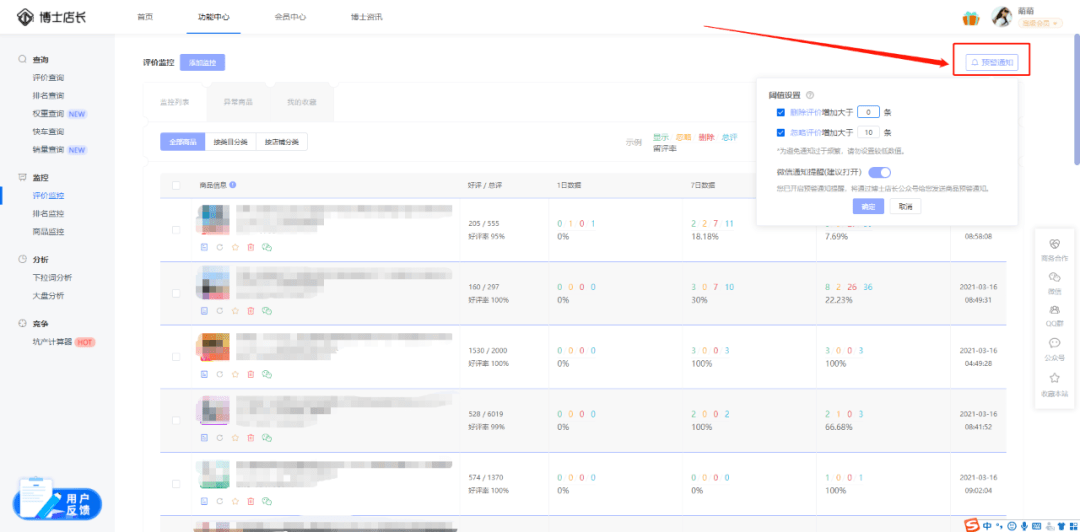
Task: Click the 确定 button in the popup
Action: (x=868, y=206)
